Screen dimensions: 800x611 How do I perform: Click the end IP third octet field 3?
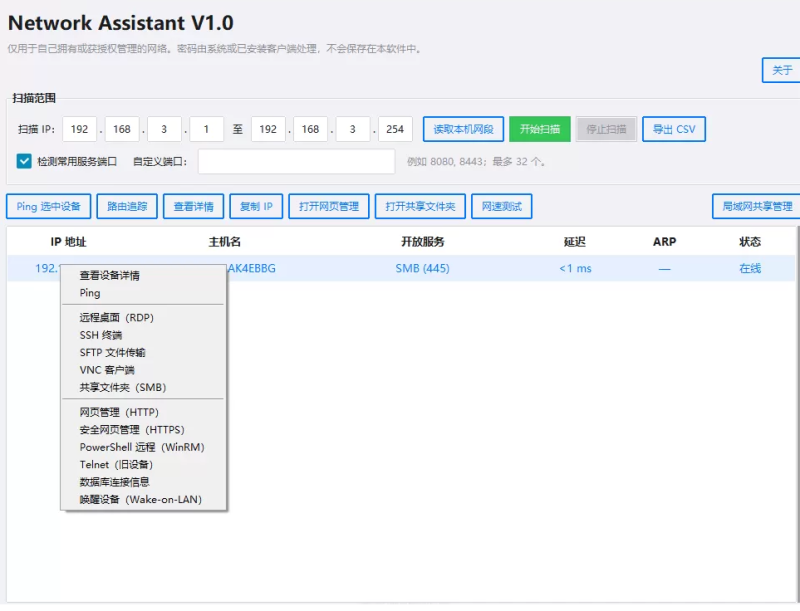pyautogui.click(x=353, y=129)
